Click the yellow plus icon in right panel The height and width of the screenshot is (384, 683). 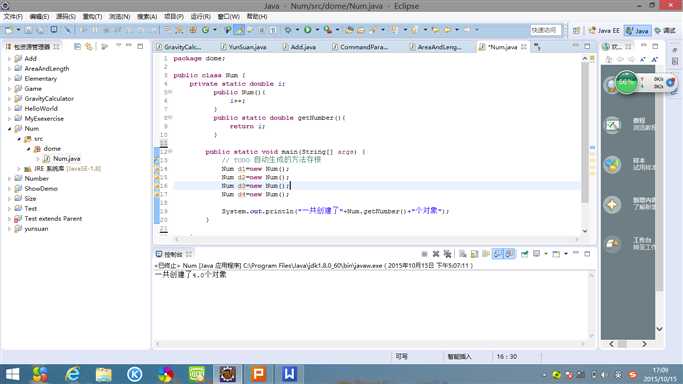coord(613,204)
